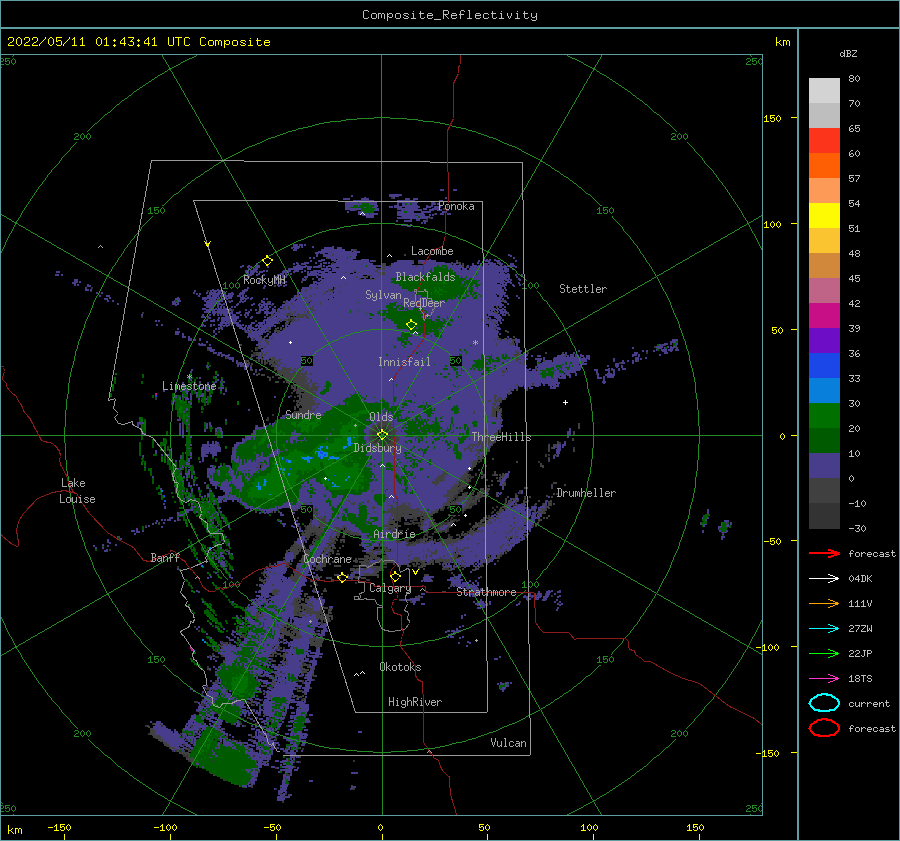Click the Vulcan city label
This screenshot has width=900, height=841.
pos(509,743)
